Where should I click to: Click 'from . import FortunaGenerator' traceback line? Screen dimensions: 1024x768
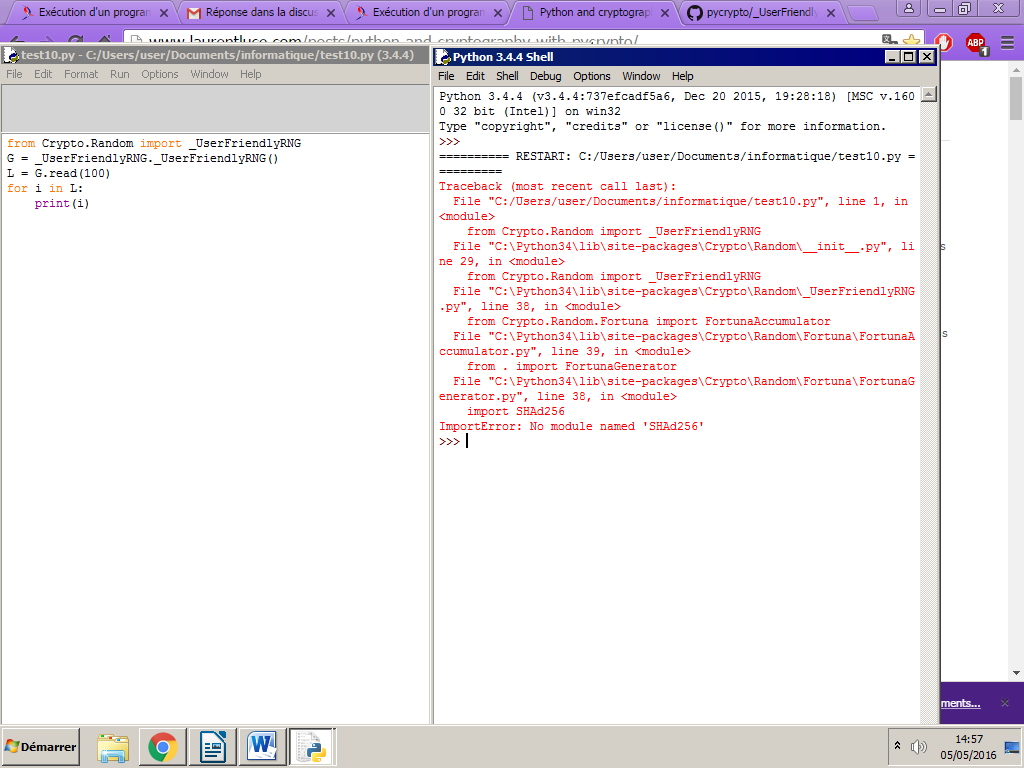(571, 366)
